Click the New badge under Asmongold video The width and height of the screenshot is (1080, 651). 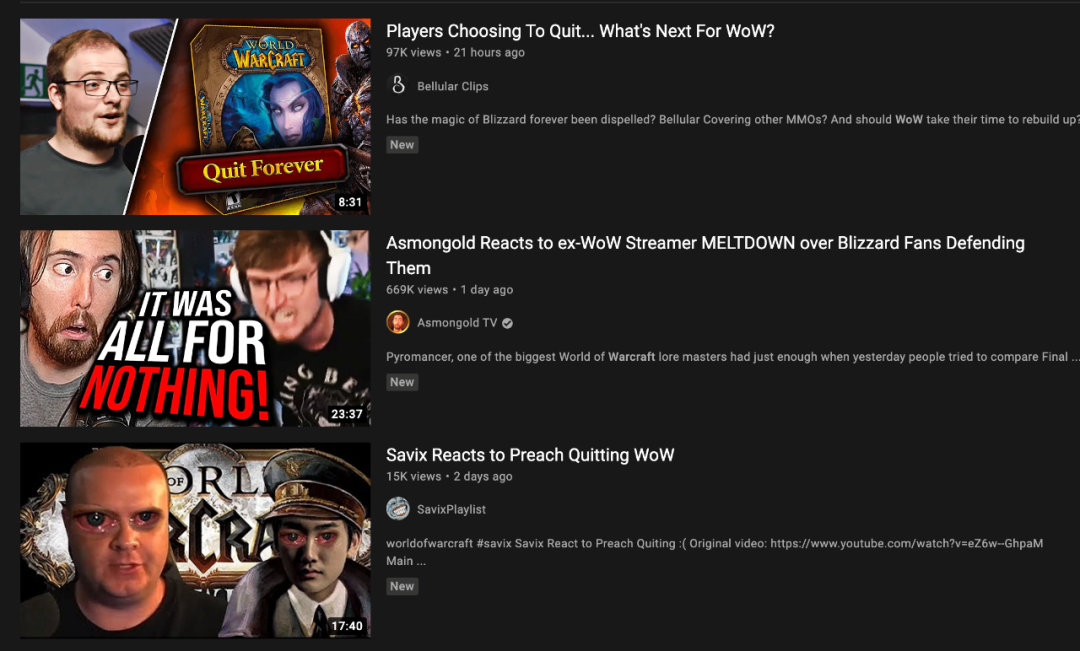pos(402,382)
